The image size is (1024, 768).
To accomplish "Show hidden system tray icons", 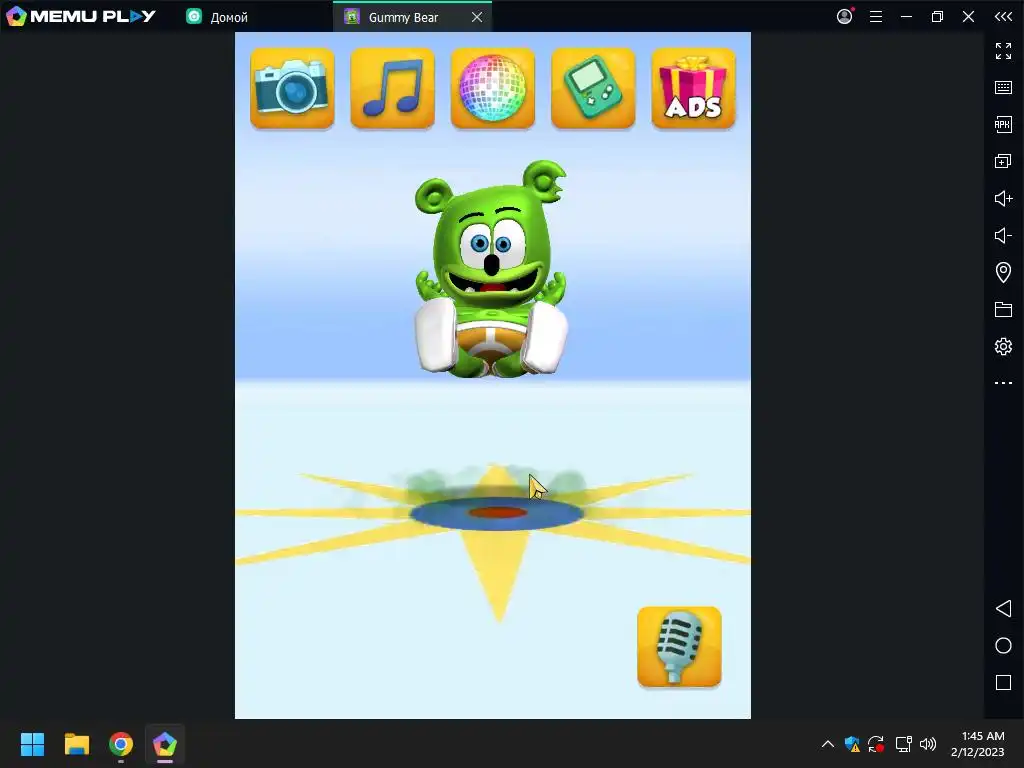I will pyautogui.click(x=827, y=744).
